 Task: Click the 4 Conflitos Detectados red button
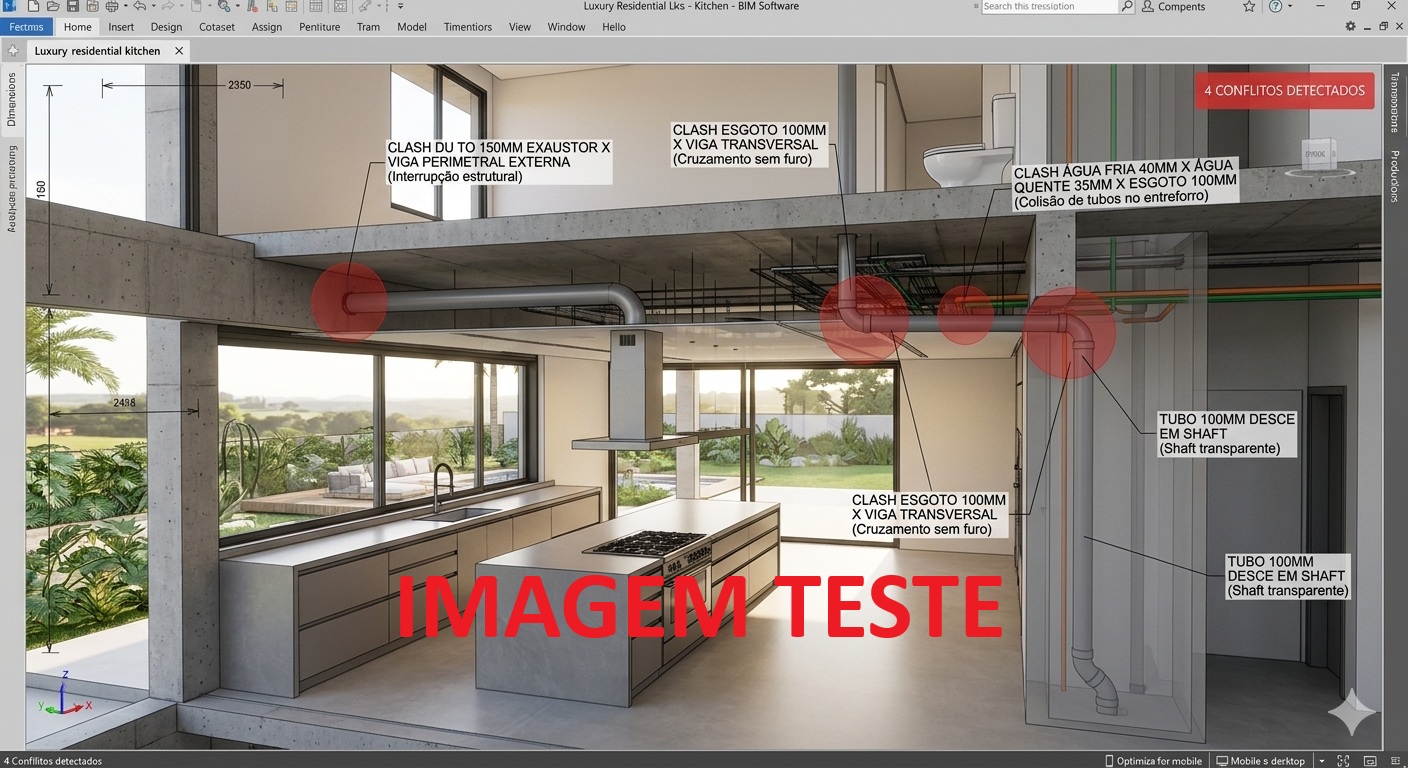[1284, 91]
